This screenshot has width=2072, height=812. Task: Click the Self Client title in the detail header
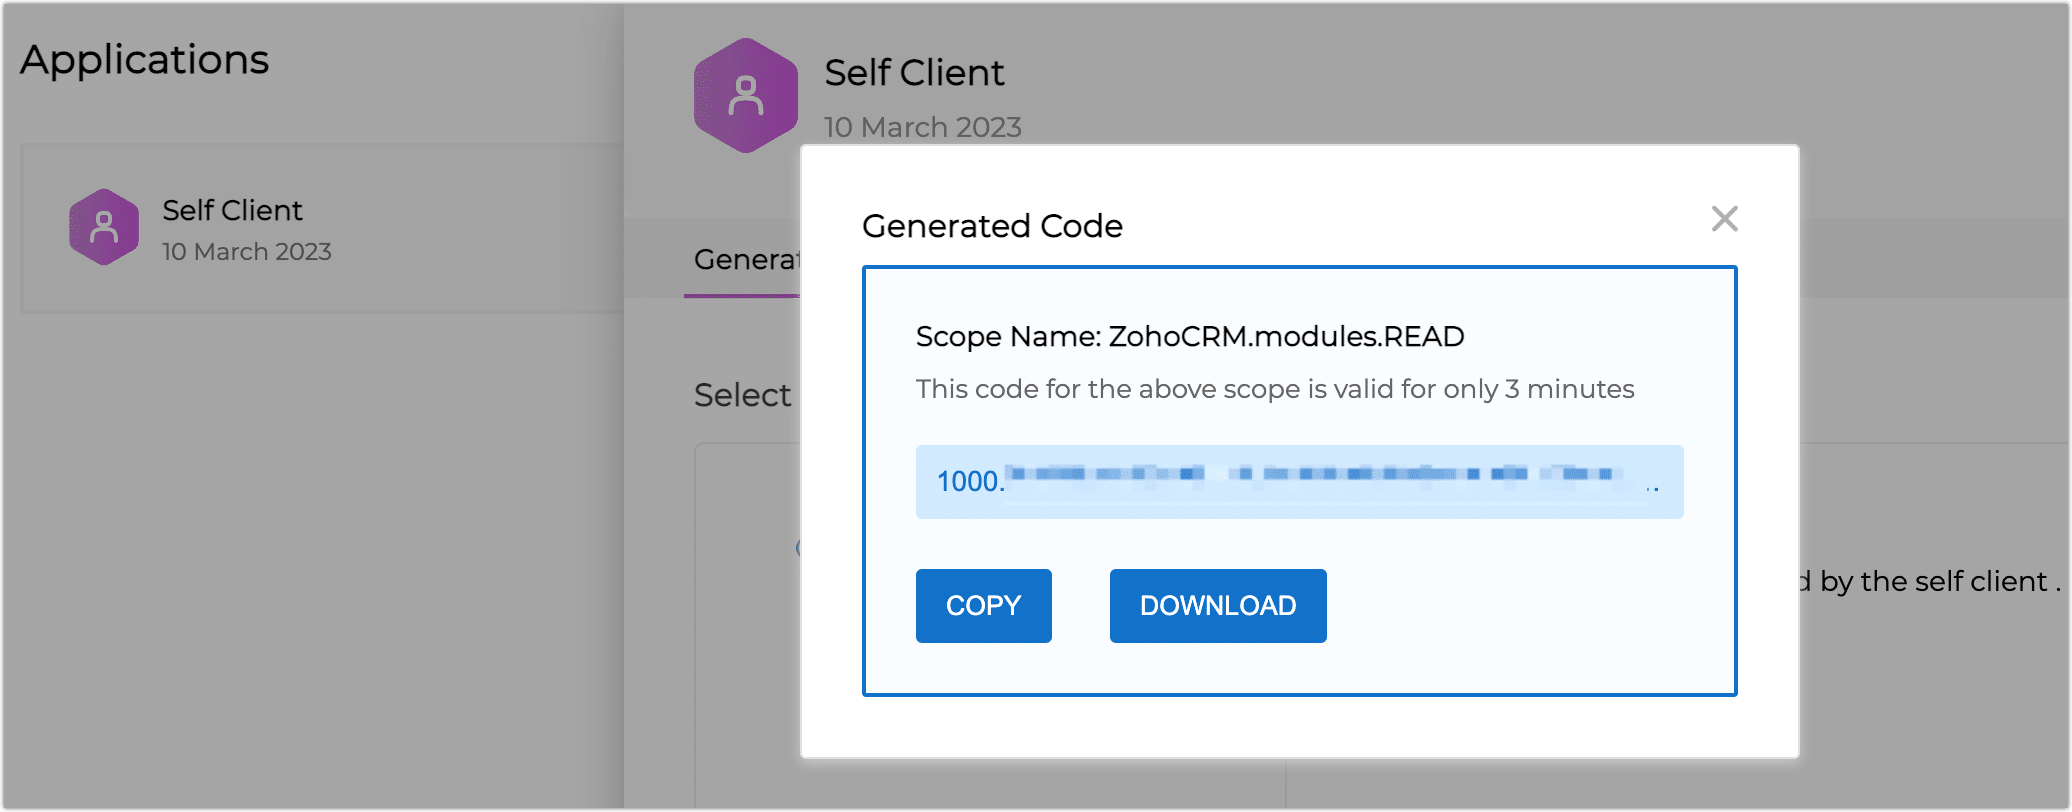pyautogui.click(x=914, y=72)
